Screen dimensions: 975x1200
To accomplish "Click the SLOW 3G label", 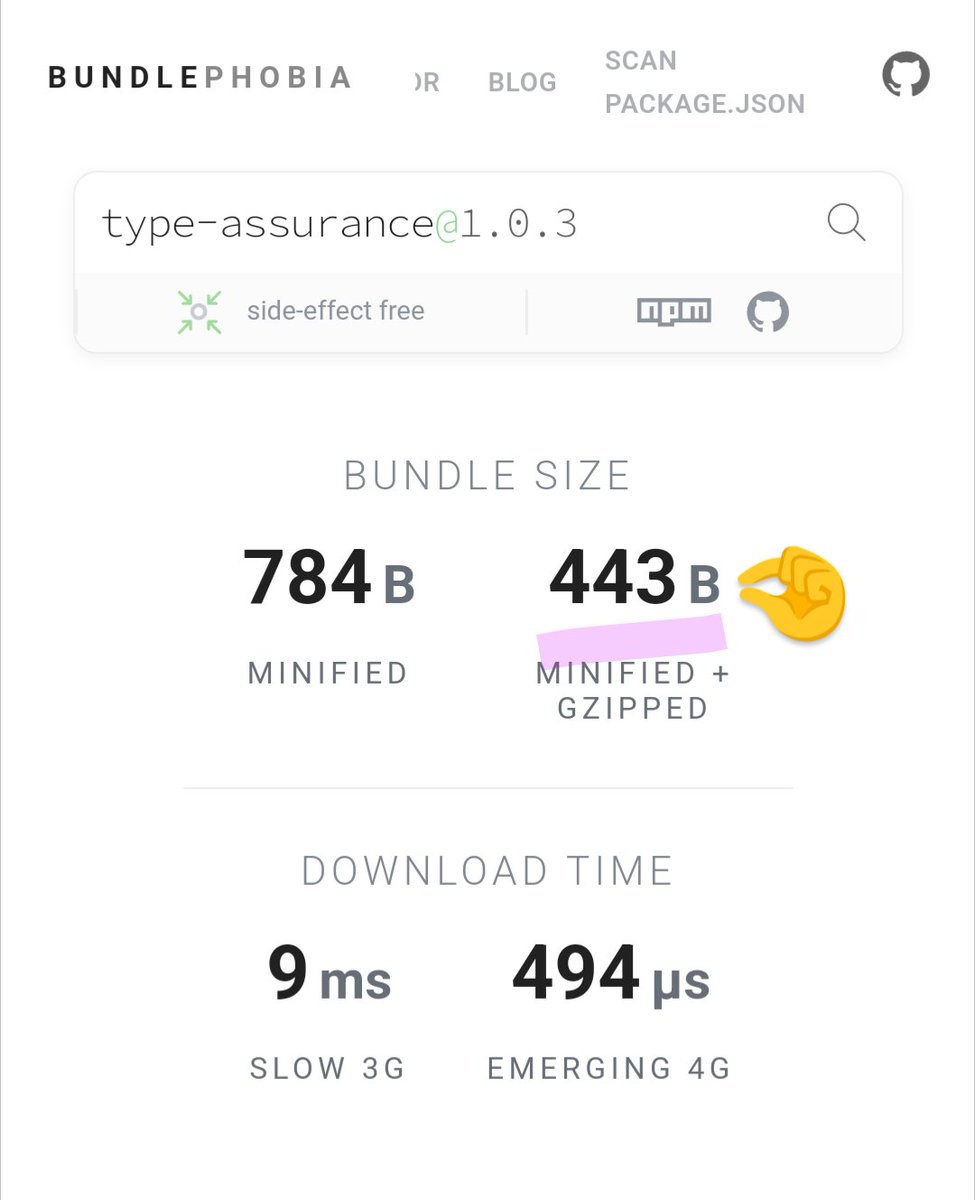I will click(328, 1068).
